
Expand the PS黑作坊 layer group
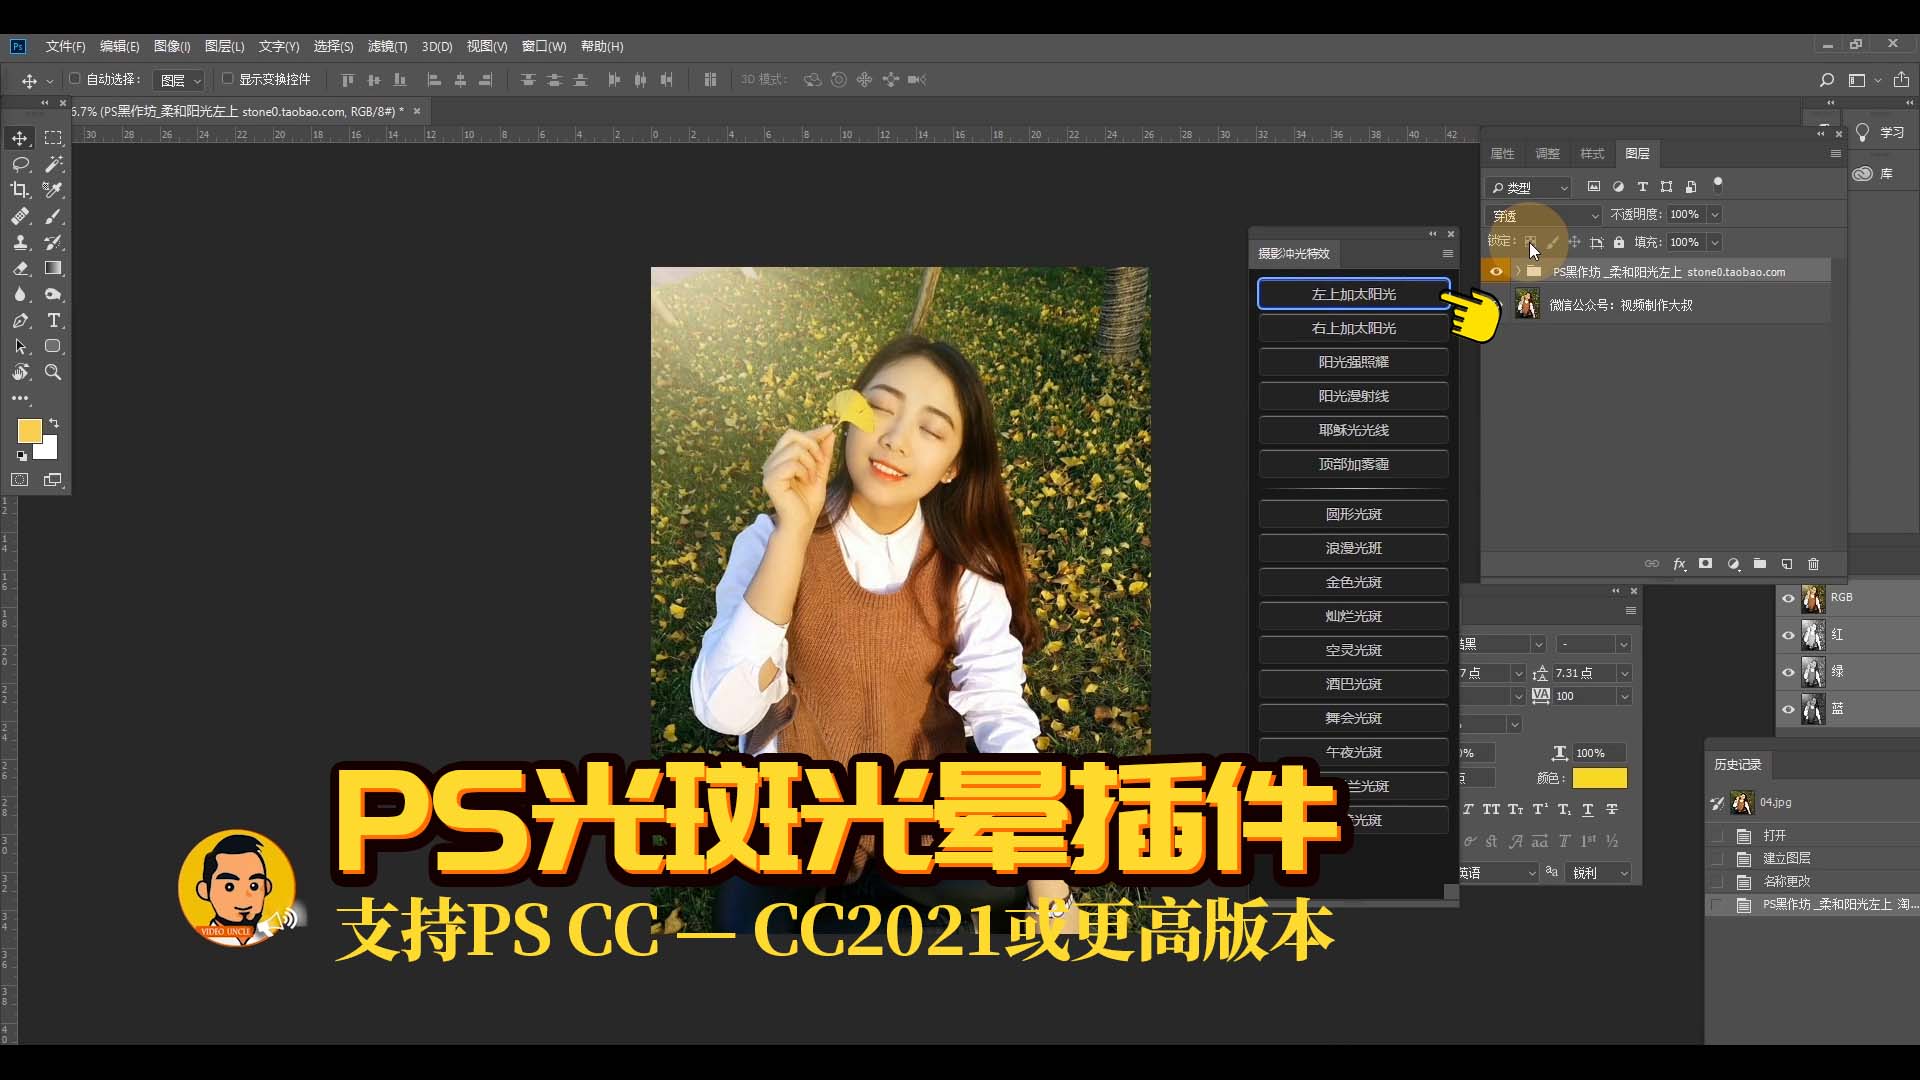click(x=1518, y=272)
